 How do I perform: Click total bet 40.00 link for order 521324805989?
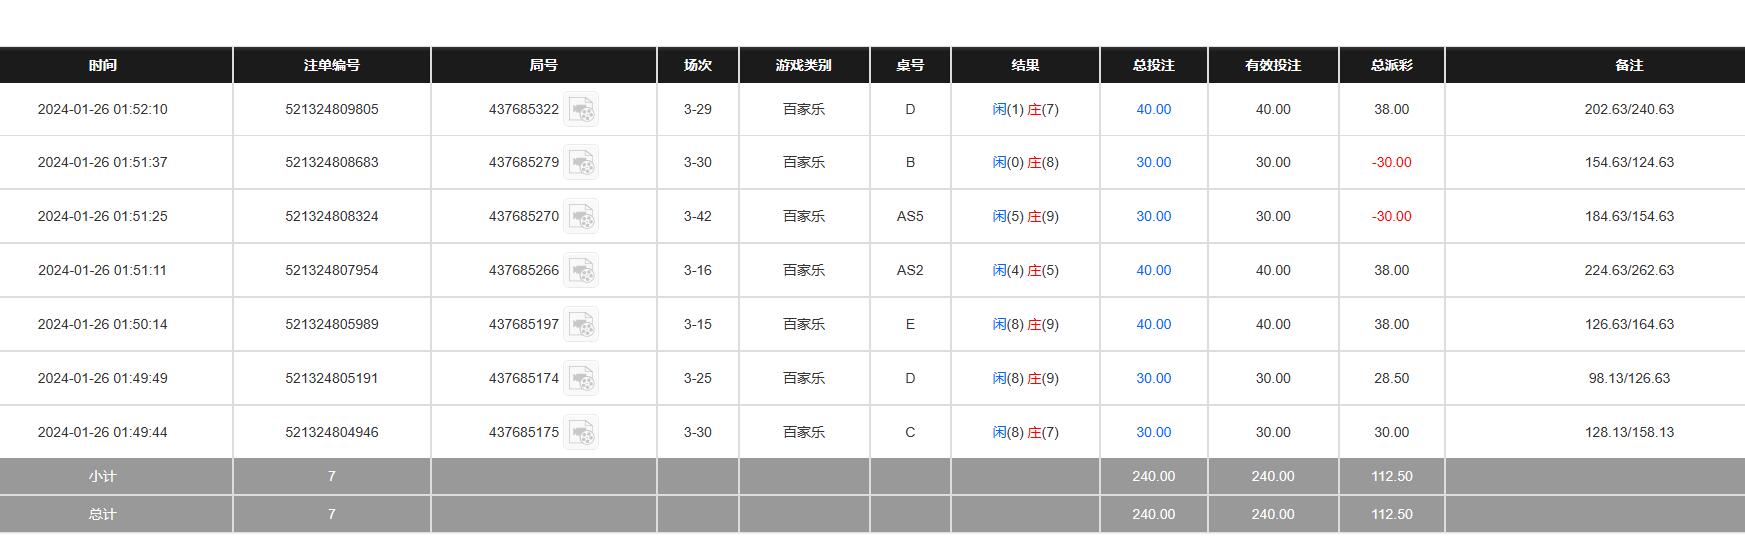pos(1153,324)
